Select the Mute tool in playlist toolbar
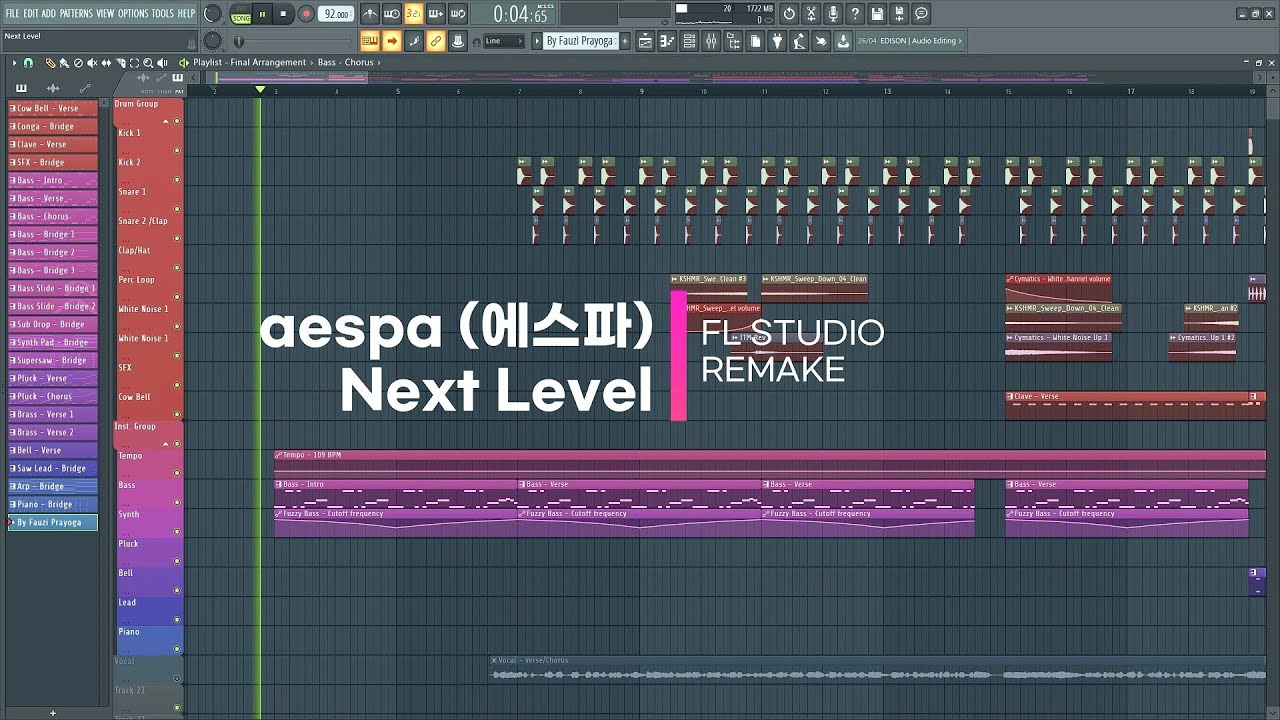Viewport: 1280px width, 720px height. pos(92,63)
